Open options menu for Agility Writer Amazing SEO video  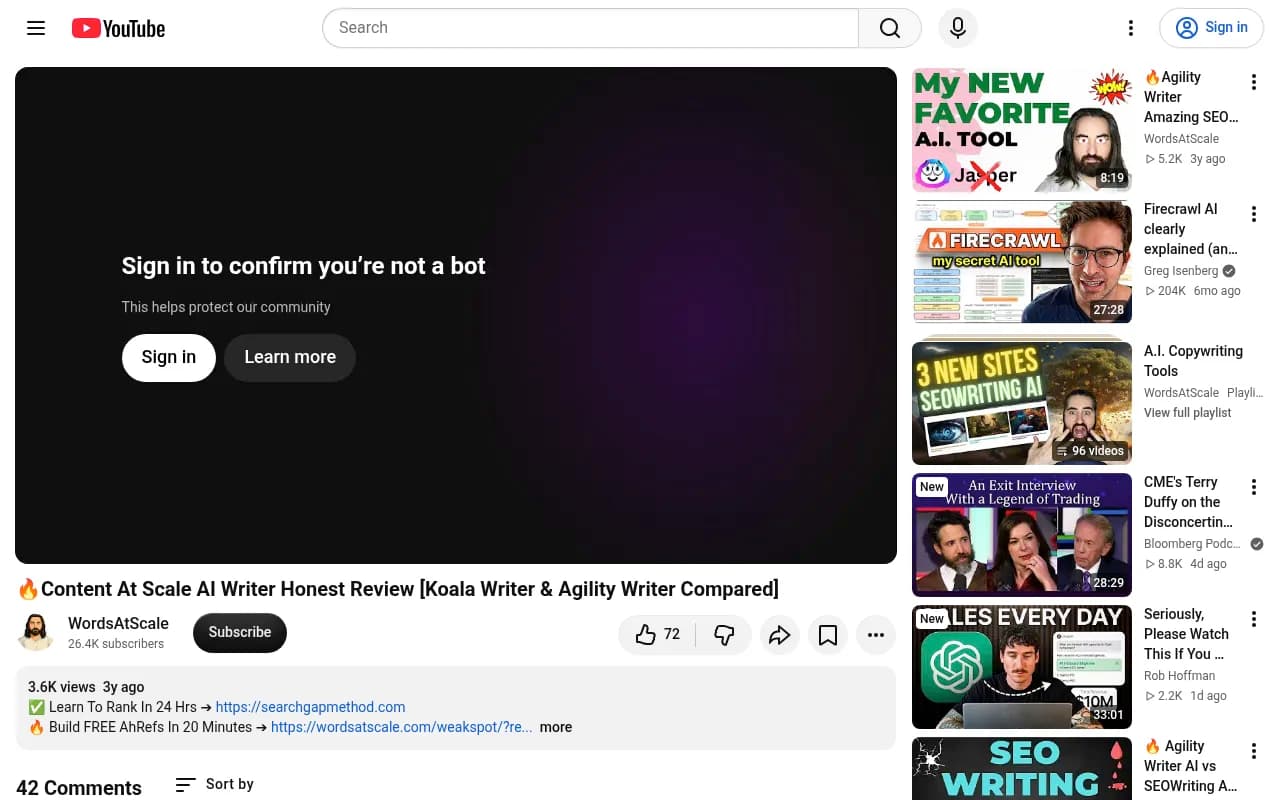tap(1254, 82)
